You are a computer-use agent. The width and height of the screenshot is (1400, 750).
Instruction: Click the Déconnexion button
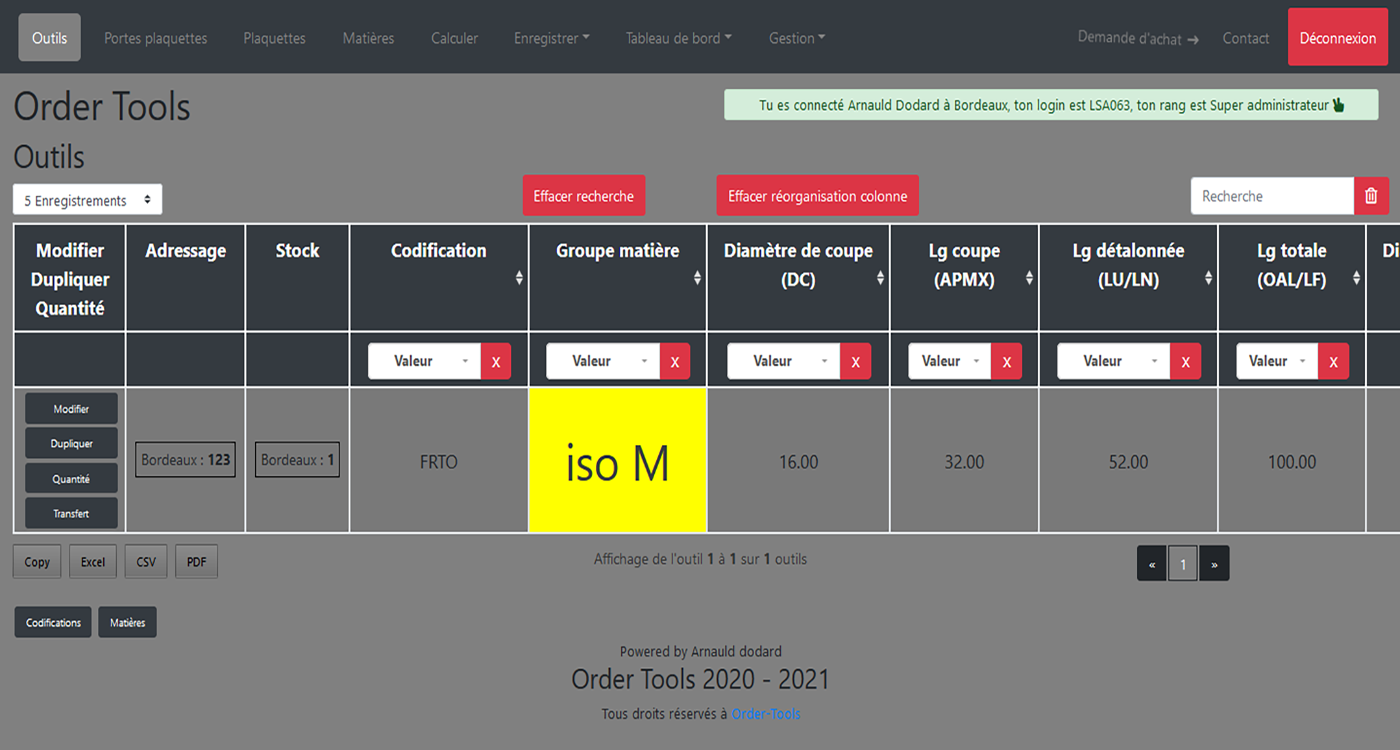coord(1338,38)
